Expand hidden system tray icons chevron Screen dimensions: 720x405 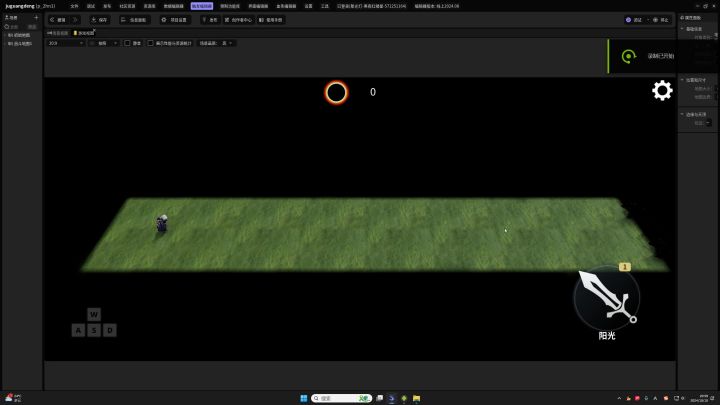tap(619, 398)
